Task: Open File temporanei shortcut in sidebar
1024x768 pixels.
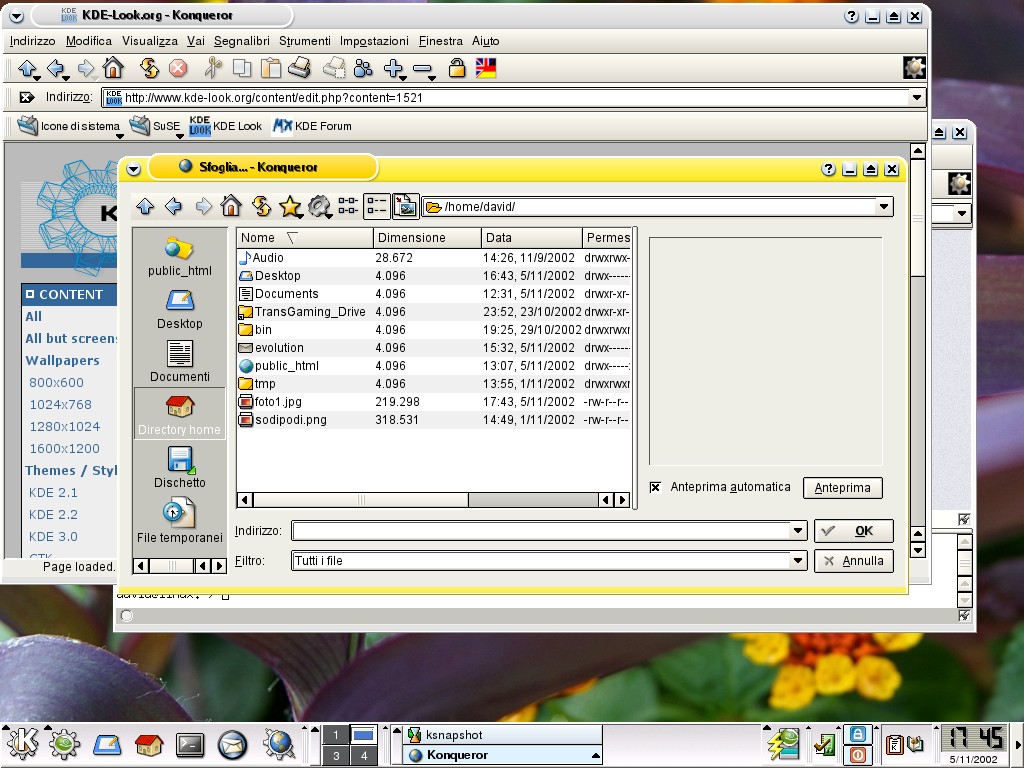Action: (x=180, y=521)
